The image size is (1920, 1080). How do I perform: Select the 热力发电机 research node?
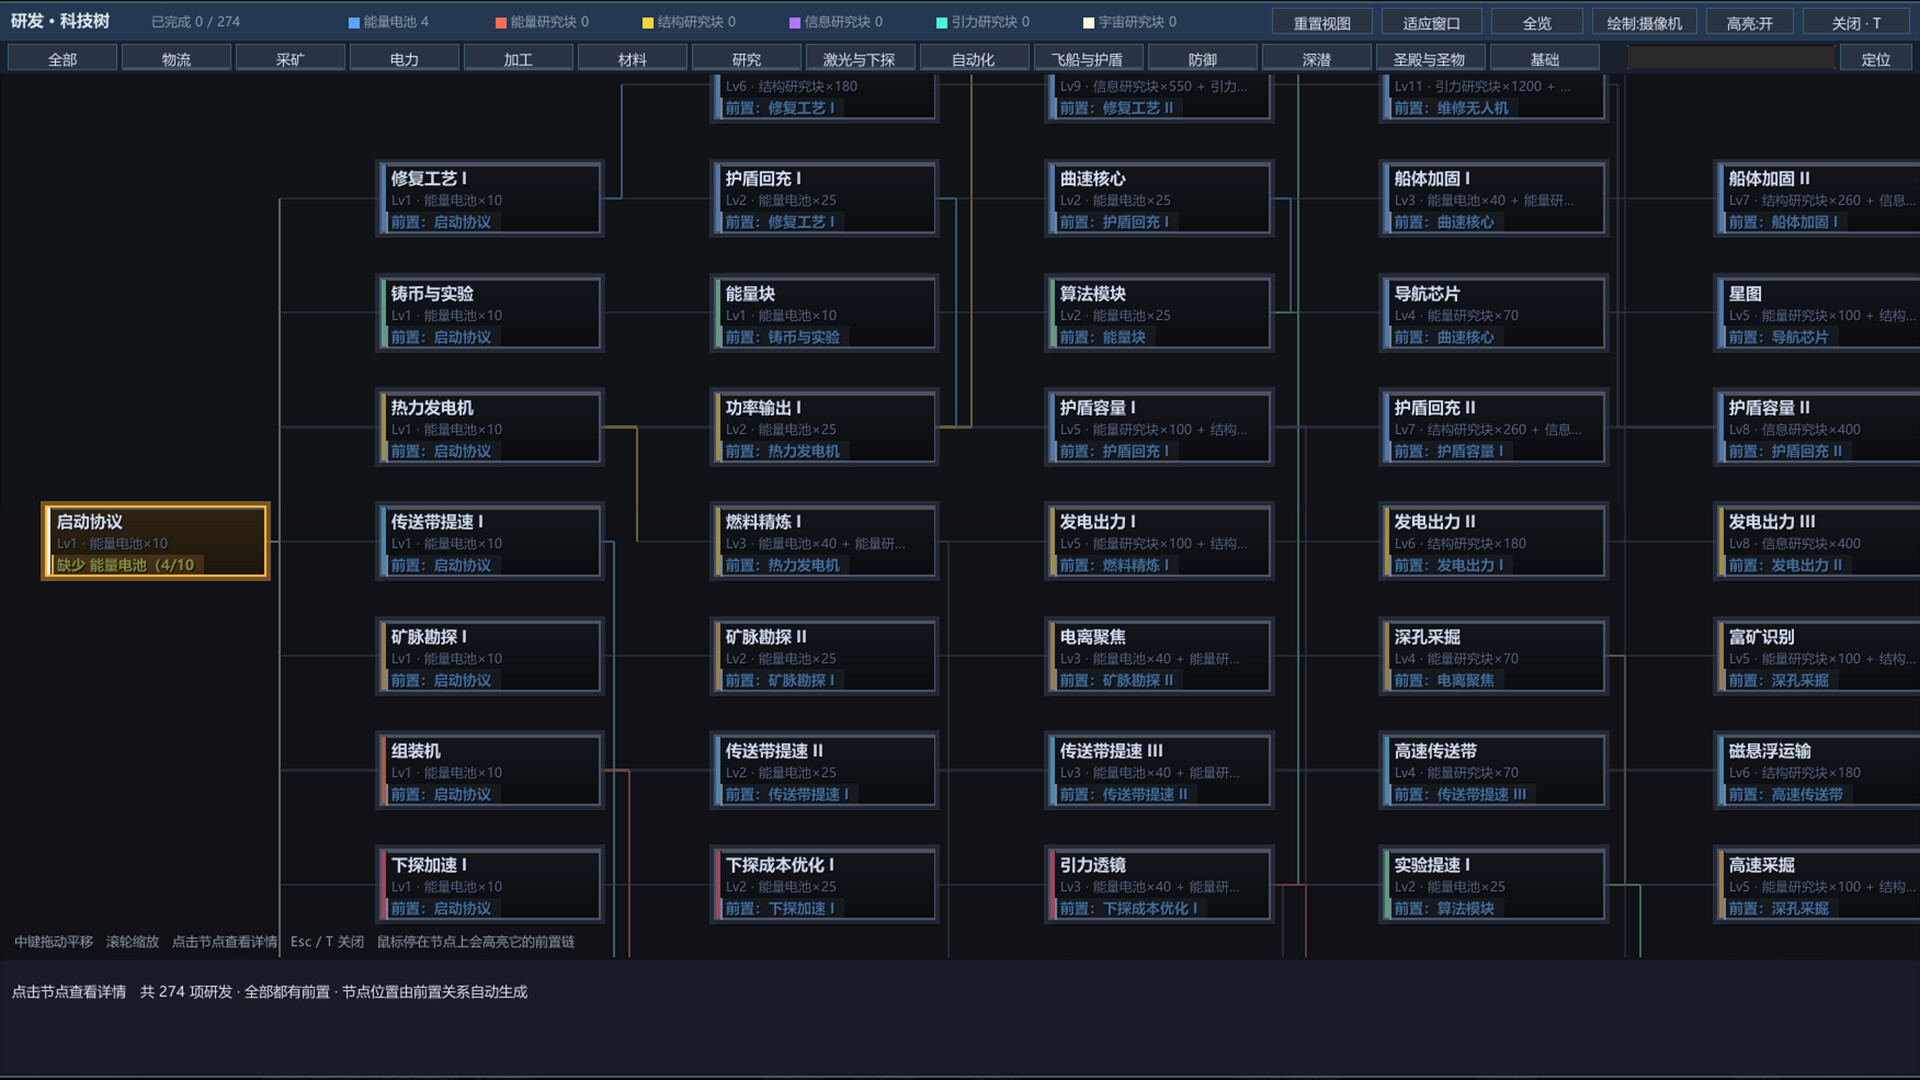click(490, 427)
